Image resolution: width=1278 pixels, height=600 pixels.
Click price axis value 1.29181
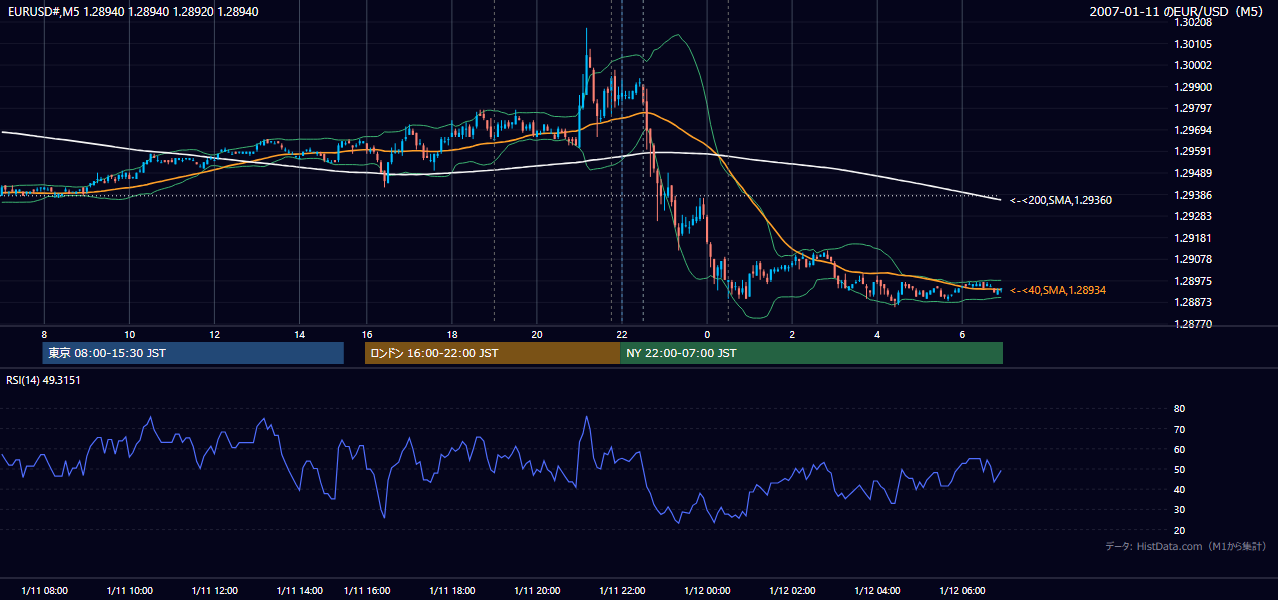pos(1194,238)
